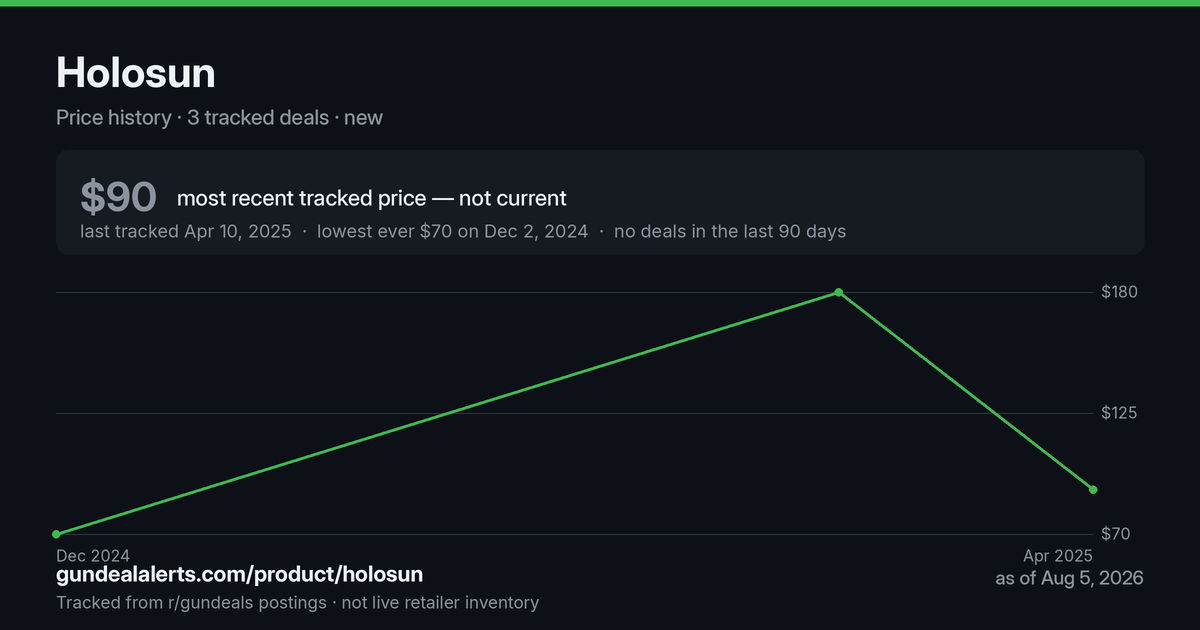The image size is (1200, 630).
Task: Select the December 2024 chart data point
Action: (x=56, y=534)
